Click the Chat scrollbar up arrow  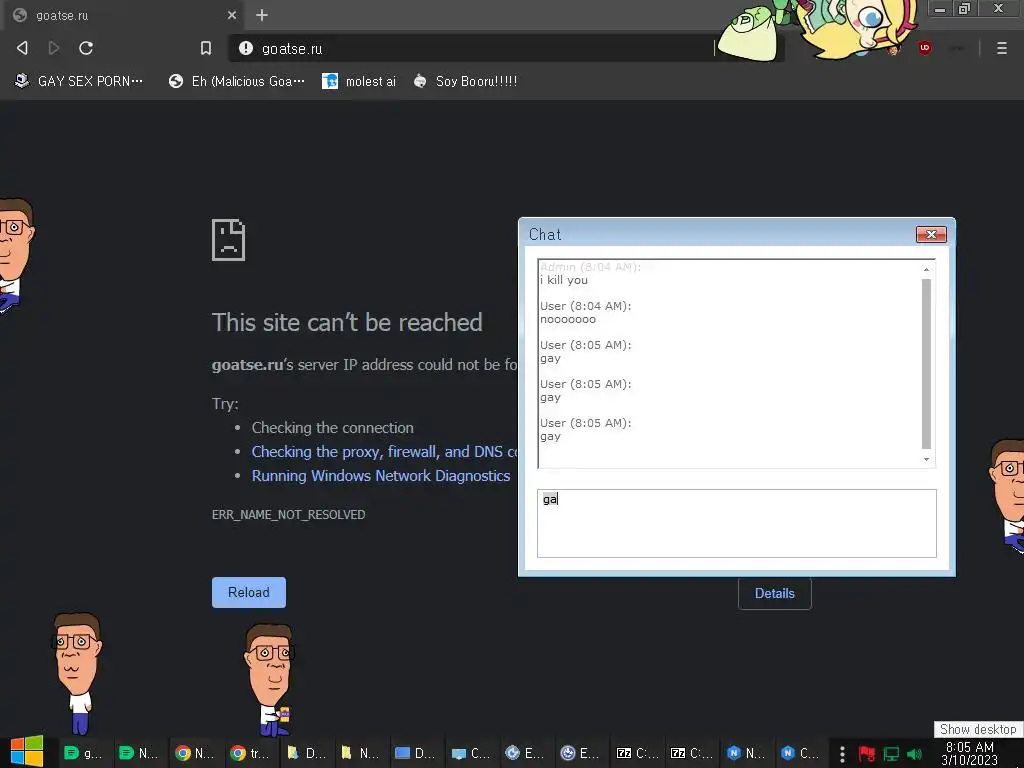point(926,269)
